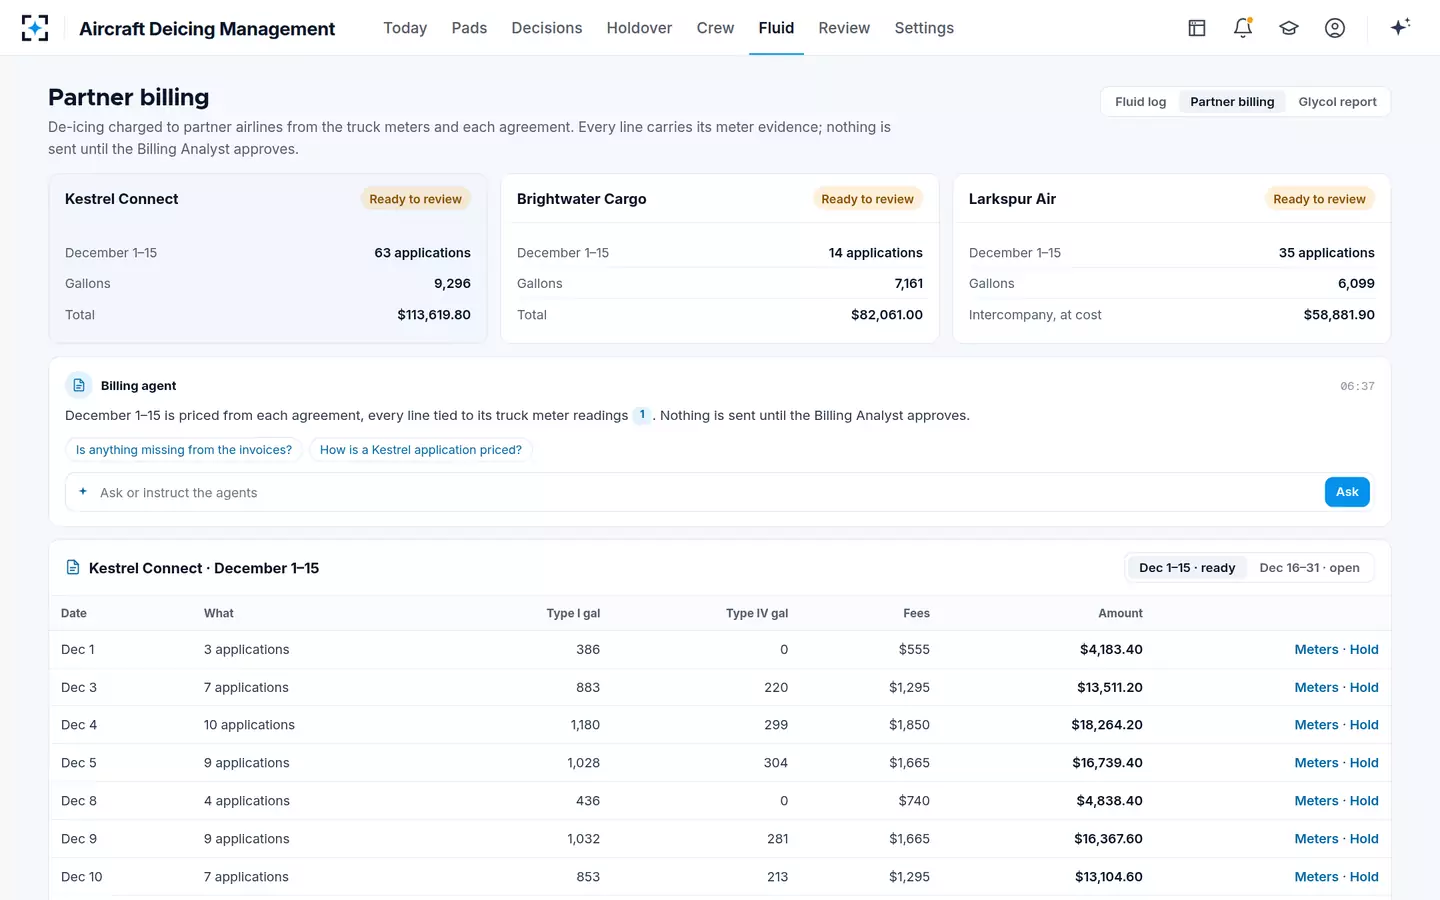This screenshot has width=1440, height=900.
Task: Open Meters for Dec 1 row
Action: point(1316,650)
